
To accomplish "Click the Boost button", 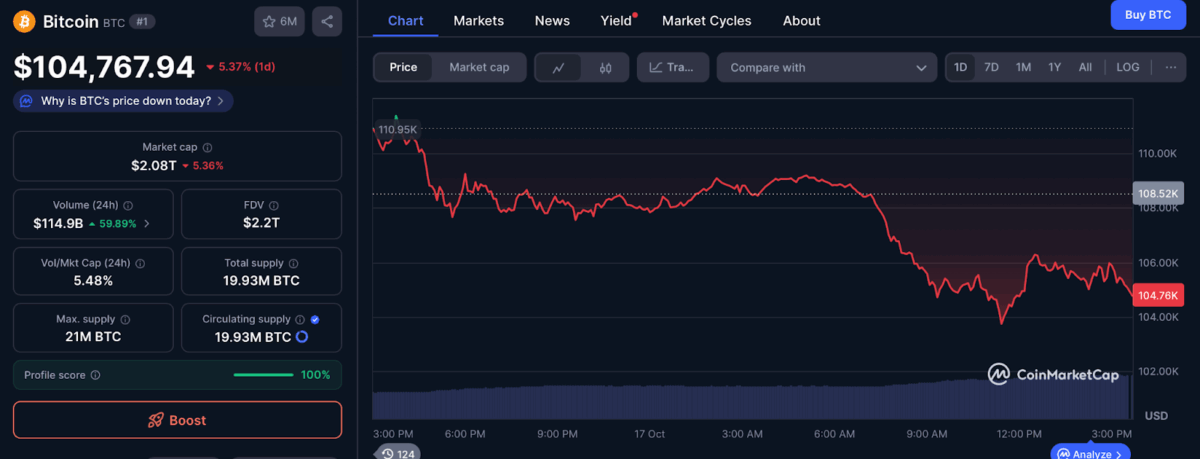I will pyautogui.click(x=177, y=420).
